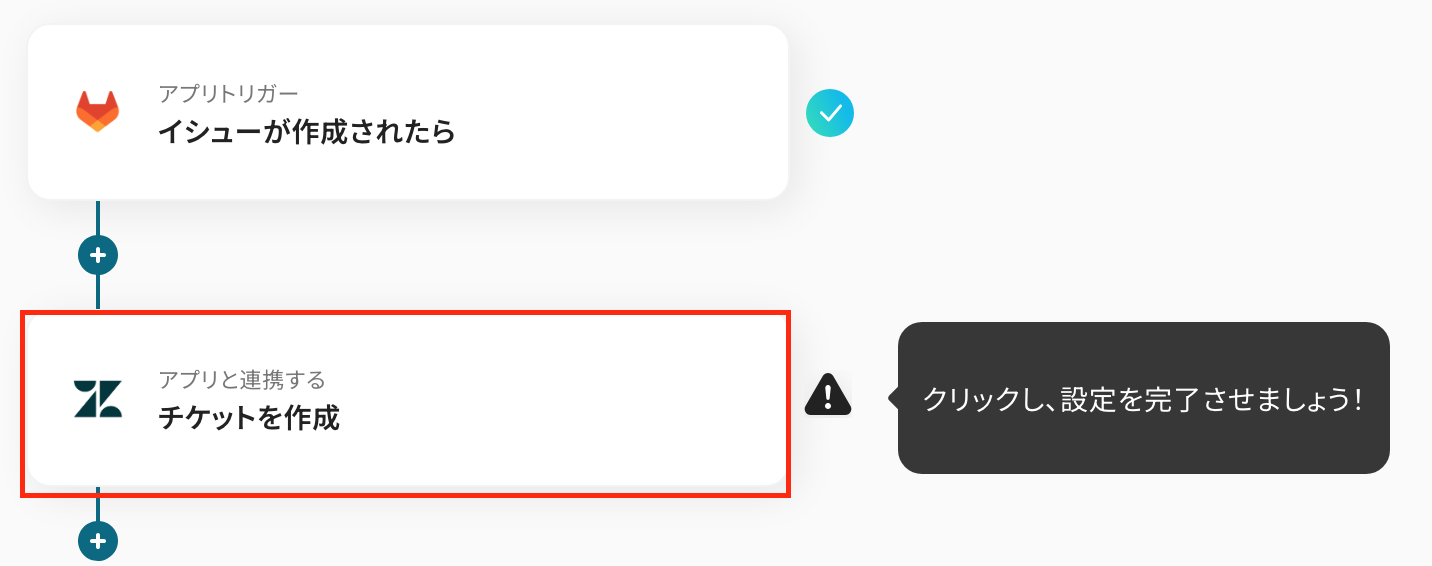This screenshot has height=566, width=1432.
Task: Open the チケットを作成 action title
Action: 249,418
